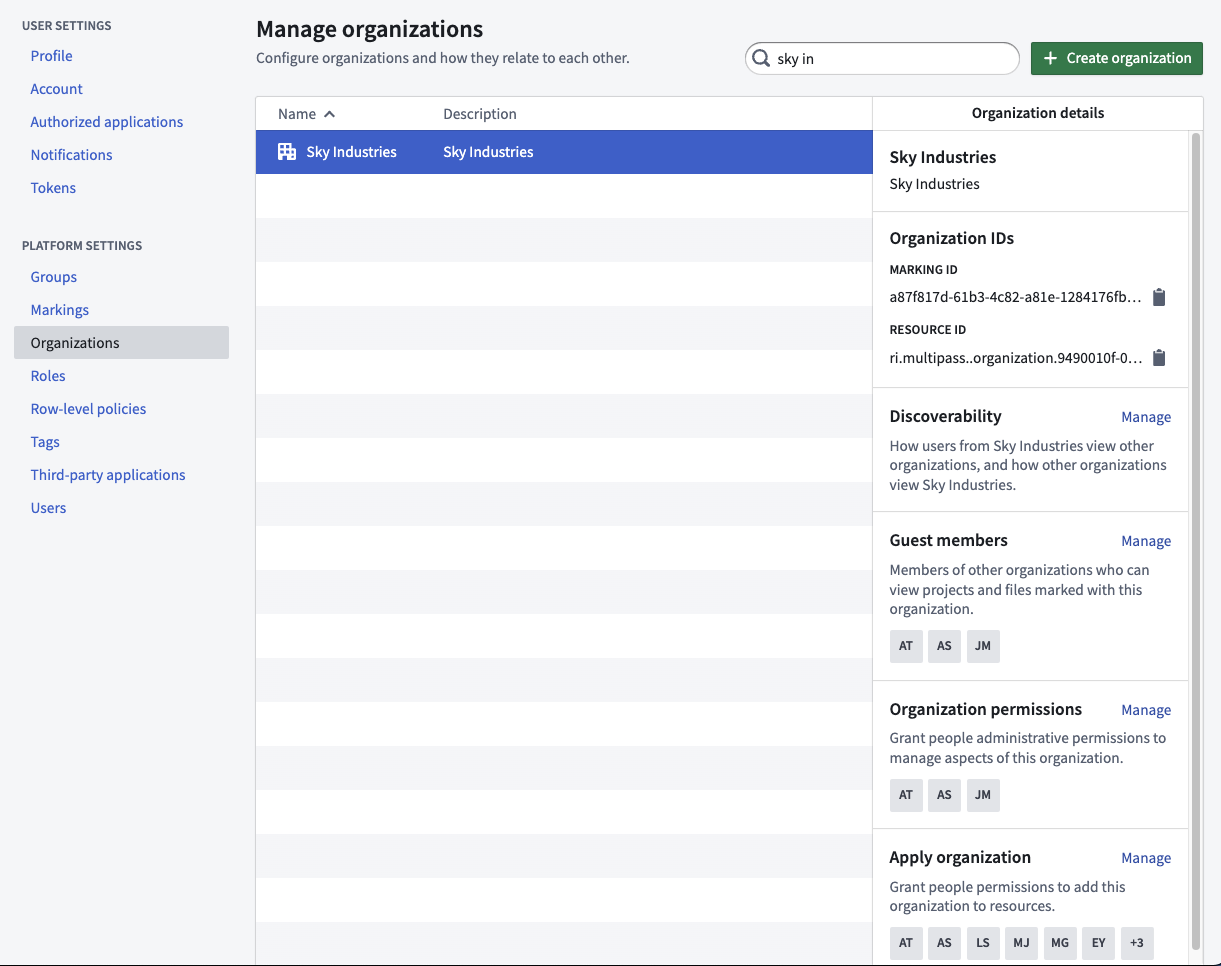Click the Sky Industries description cell
The height and width of the screenshot is (966, 1221).
pyautogui.click(x=488, y=152)
